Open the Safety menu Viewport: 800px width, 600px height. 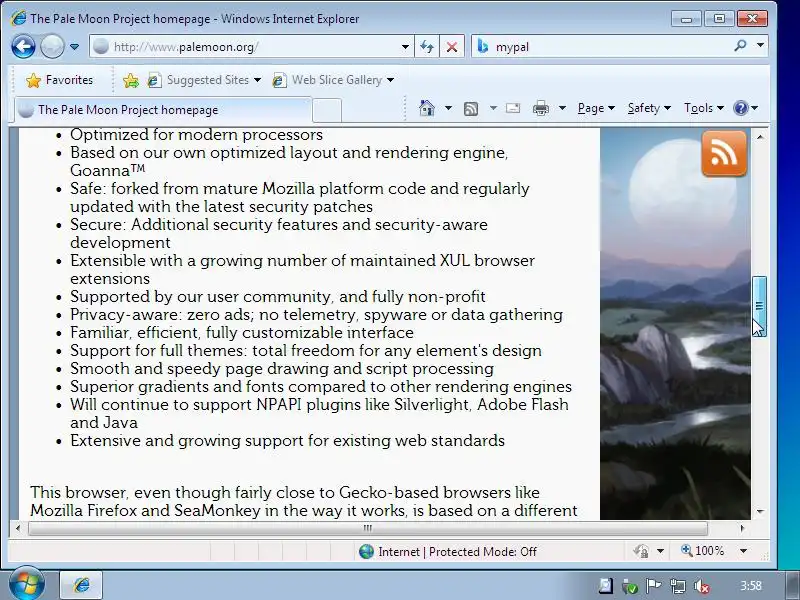[x=648, y=108]
